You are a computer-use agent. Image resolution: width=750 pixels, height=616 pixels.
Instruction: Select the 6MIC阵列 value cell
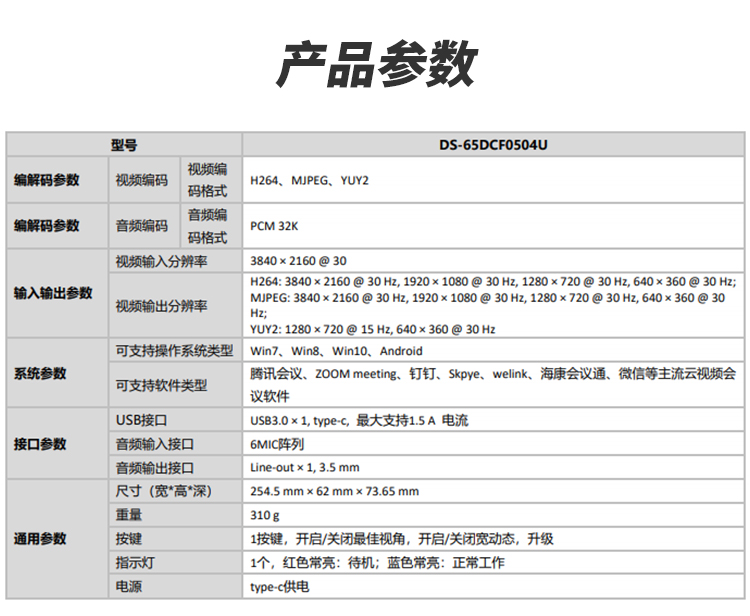(493, 444)
